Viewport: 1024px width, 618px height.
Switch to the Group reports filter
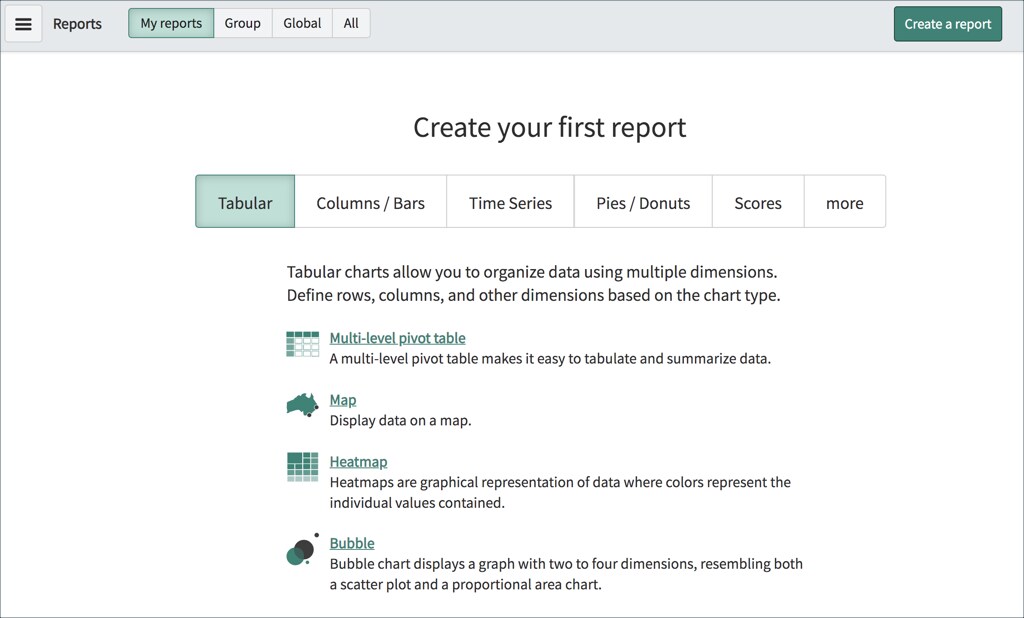(242, 23)
